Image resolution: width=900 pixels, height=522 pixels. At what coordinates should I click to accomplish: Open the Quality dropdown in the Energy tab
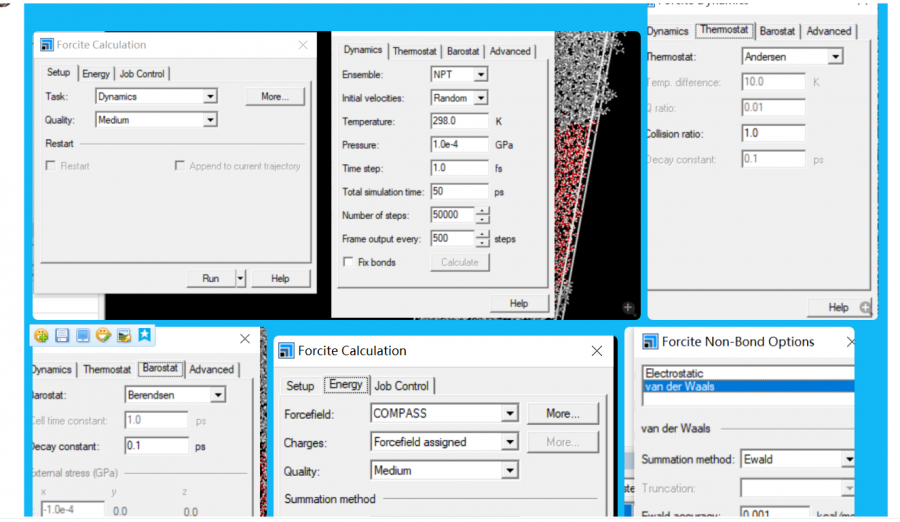[510, 470]
